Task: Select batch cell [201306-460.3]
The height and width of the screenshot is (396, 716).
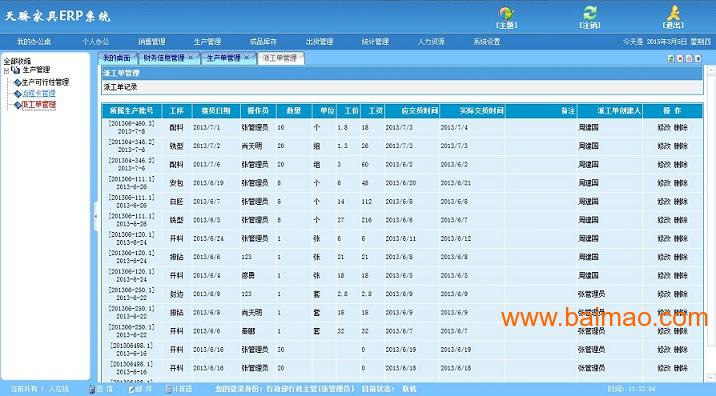Action: point(132,127)
